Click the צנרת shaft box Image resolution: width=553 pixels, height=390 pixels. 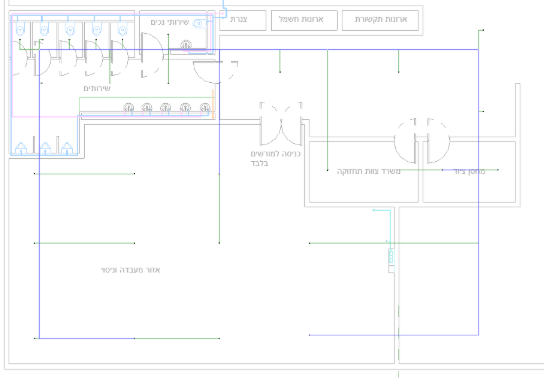(x=243, y=20)
